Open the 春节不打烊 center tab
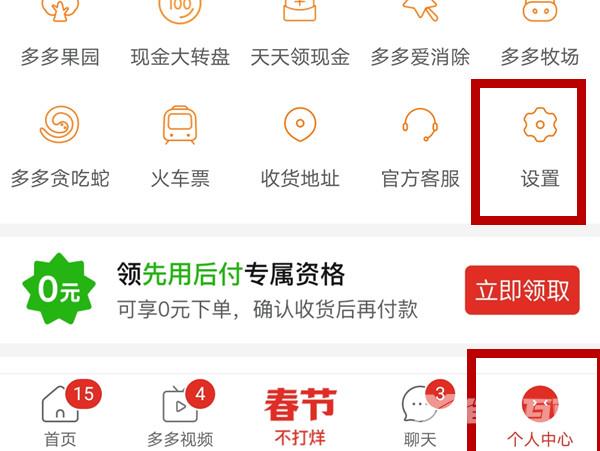Screen dimensions: 600x451 click(300, 416)
